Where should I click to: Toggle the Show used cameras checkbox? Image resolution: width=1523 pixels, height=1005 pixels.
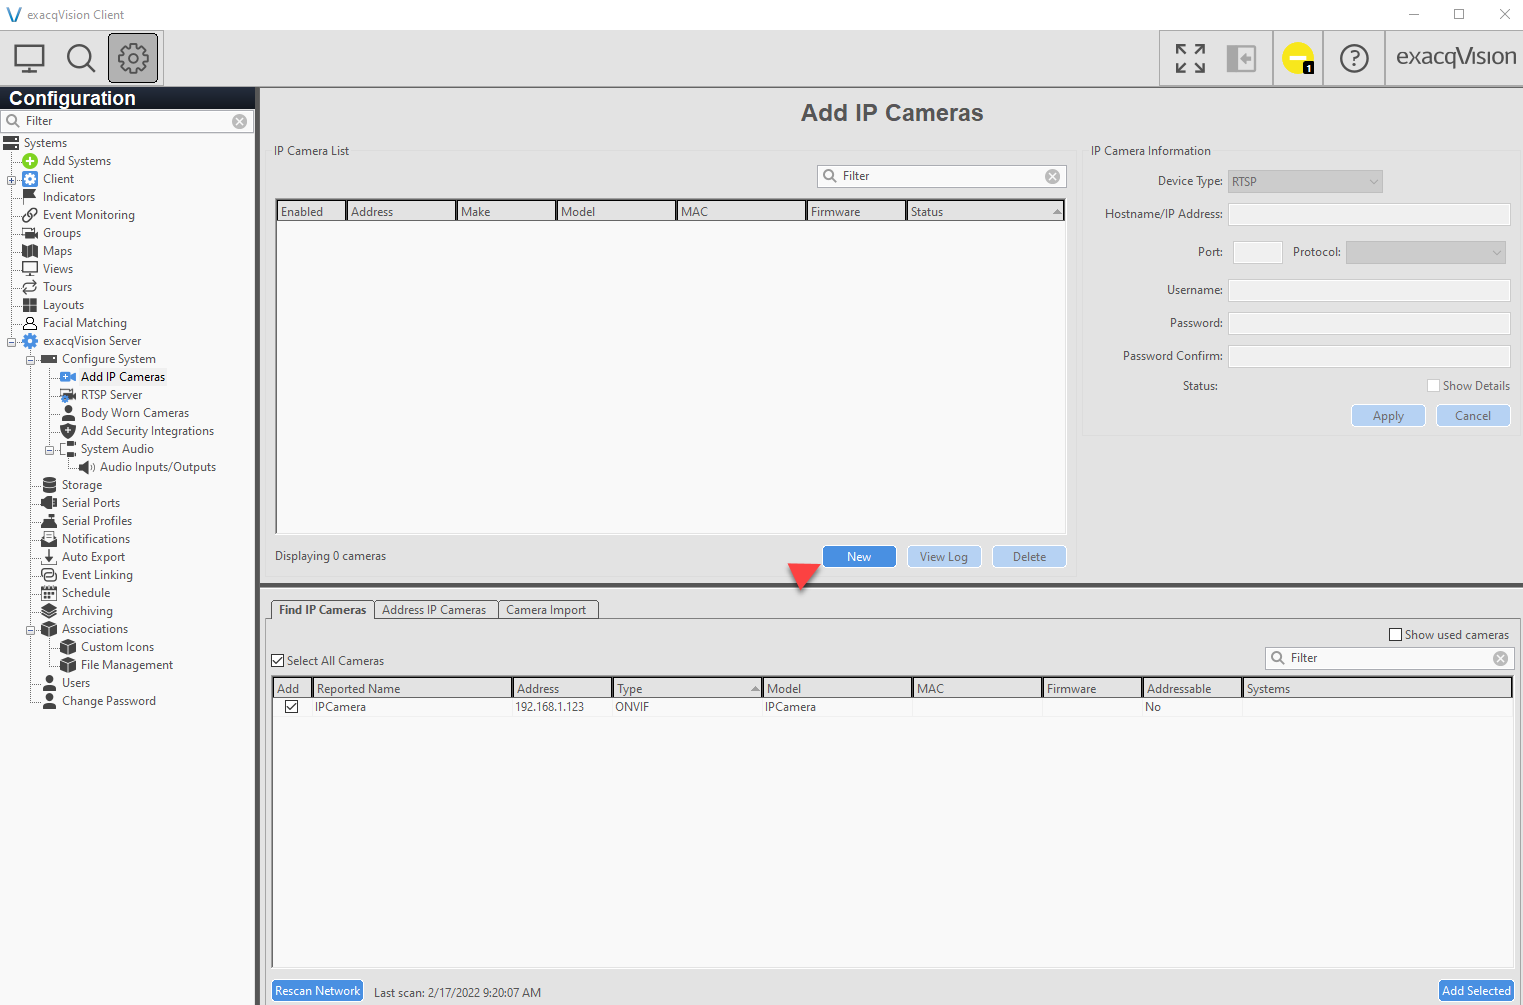pyautogui.click(x=1396, y=635)
